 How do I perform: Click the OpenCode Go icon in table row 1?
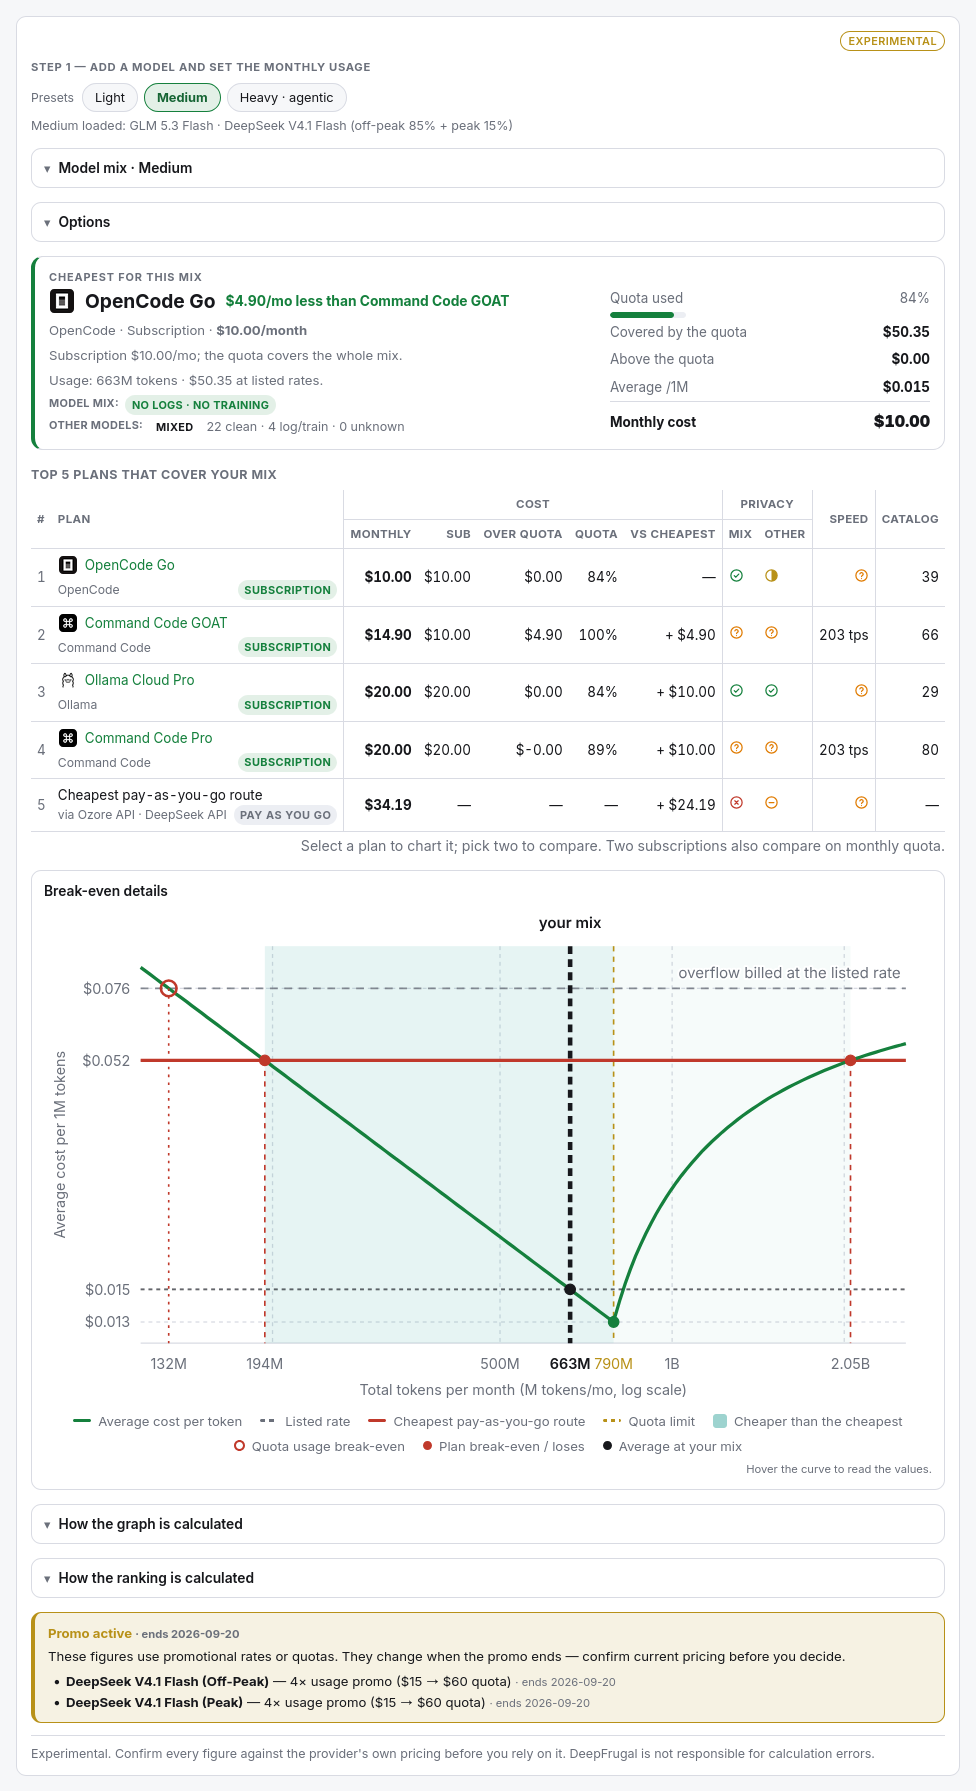click(67, 565)
